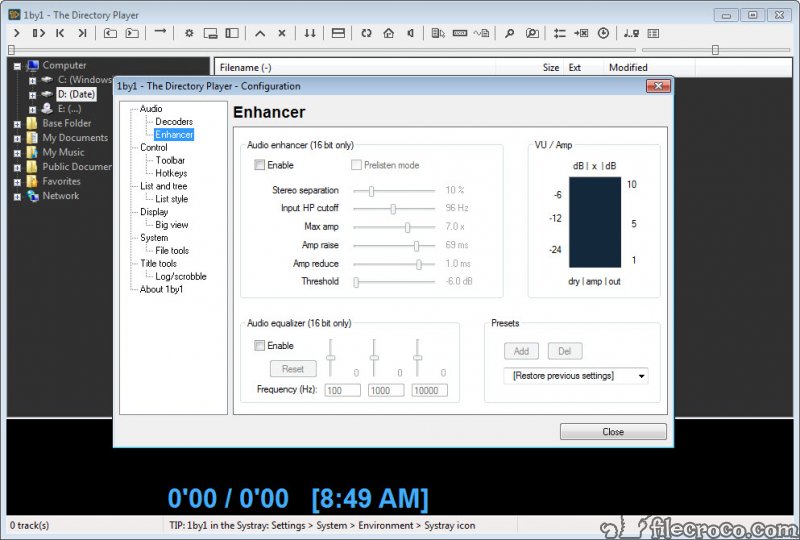The width and height of the screenshot is (800, 540).
Task: Expand the E: drive node
Action: coord(33,109)
